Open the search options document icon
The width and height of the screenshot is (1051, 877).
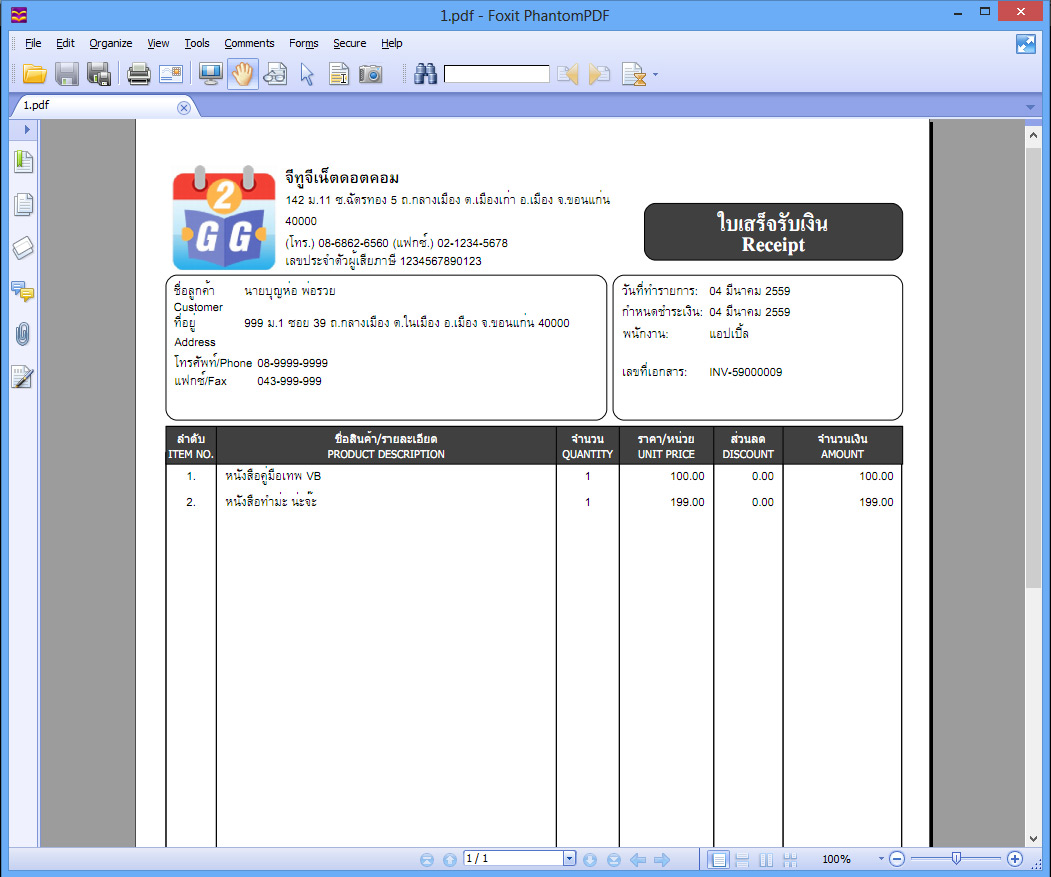point(633,74)
